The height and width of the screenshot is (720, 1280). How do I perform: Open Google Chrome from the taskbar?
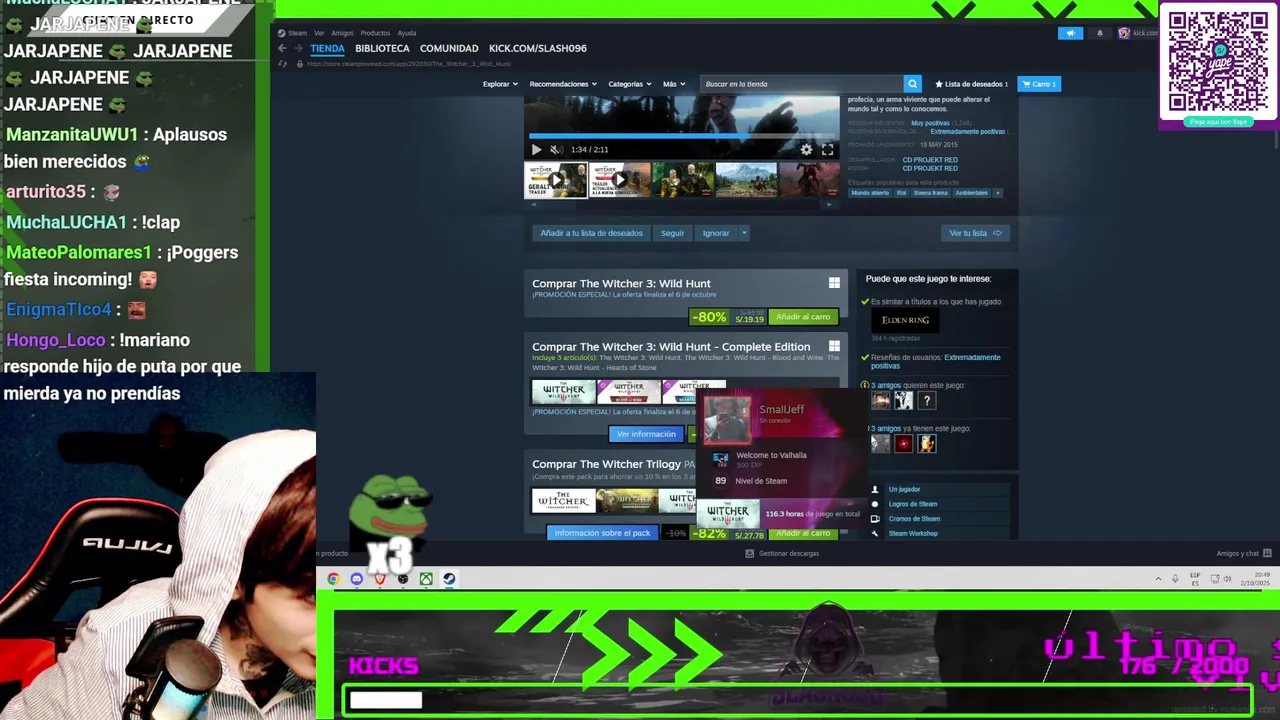(333, 579)
